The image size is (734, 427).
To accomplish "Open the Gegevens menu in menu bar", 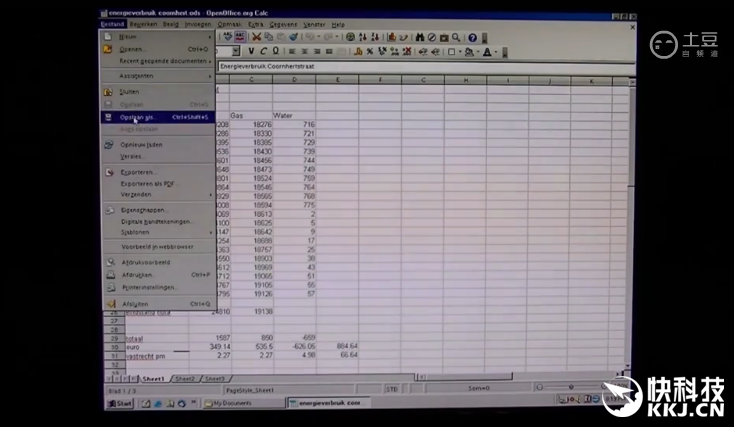I will tap(283, 24).
